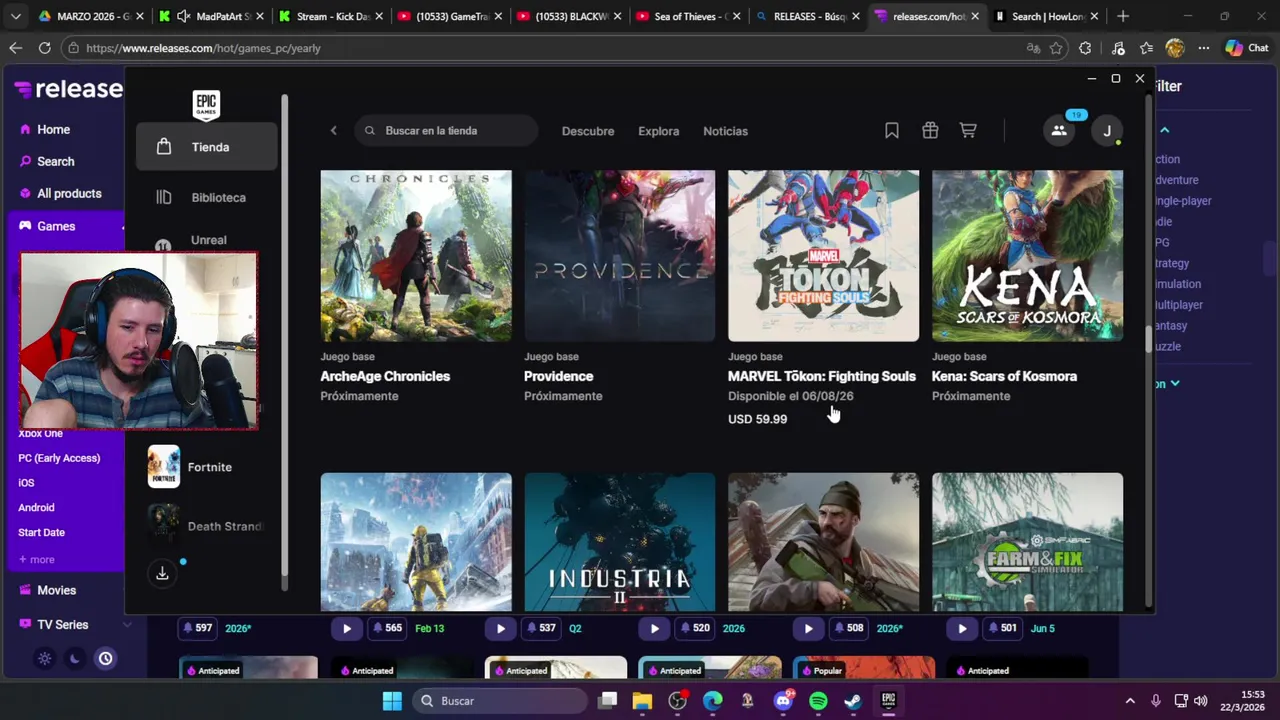Open the gift rewards icon in store header
Screen dimensions: 1280x720
930,131
